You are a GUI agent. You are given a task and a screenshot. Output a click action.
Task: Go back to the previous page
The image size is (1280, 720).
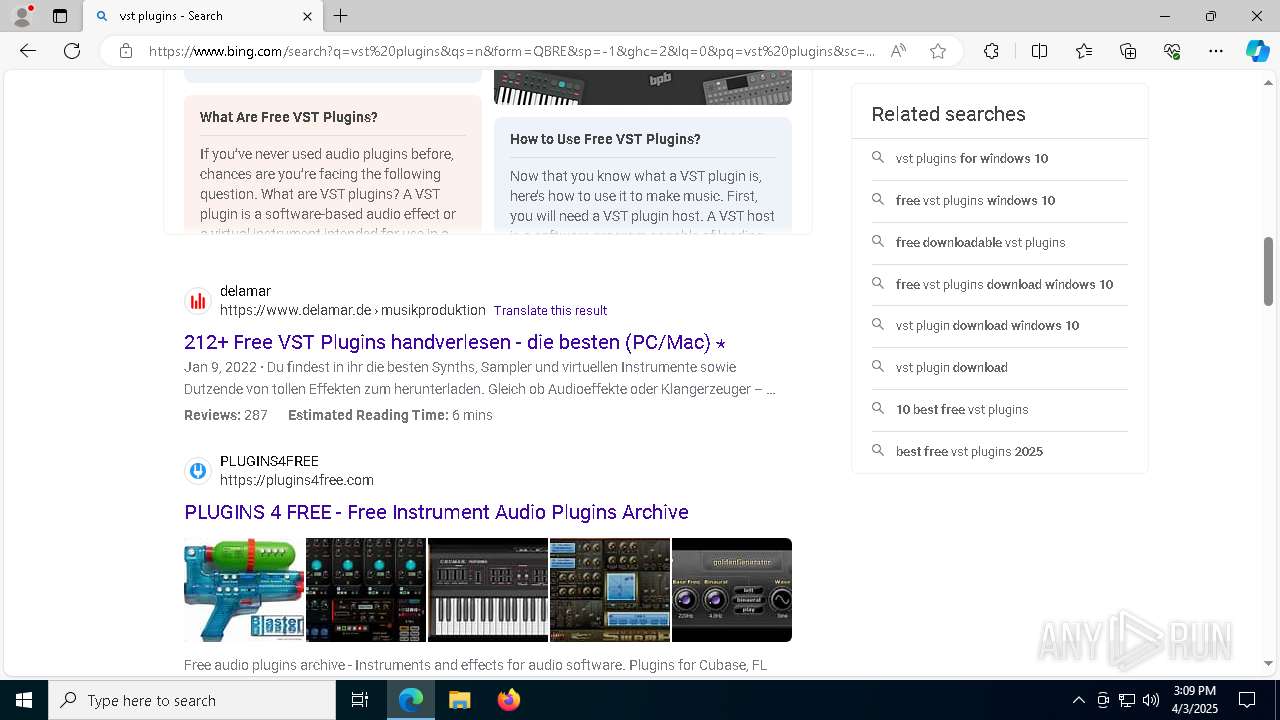pos(28,51)
